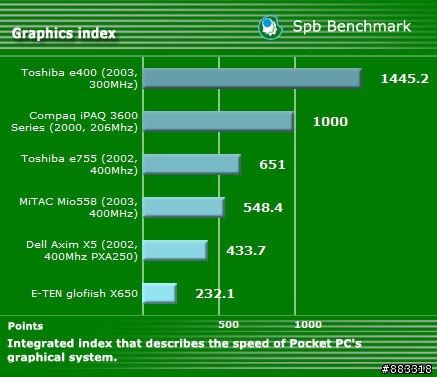Select the Compaq iPAQ 3600 bar
Viewport: 437px width, 377px height.
pos(219,121)
